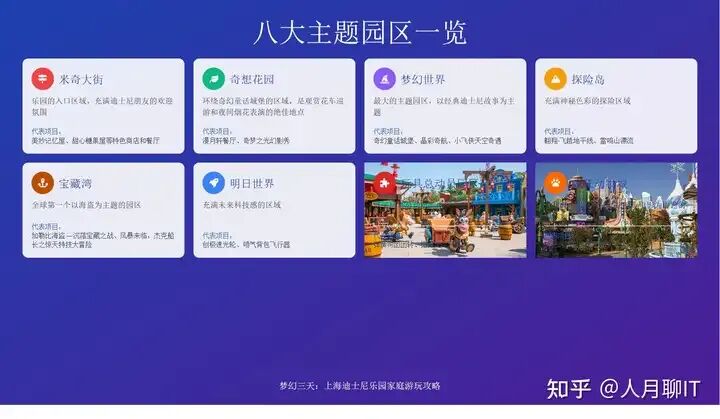Click the 环绕奇幻童话城堡的区域 description text
This screenshot has width=720, height=419.
click(x=273, y=106)
